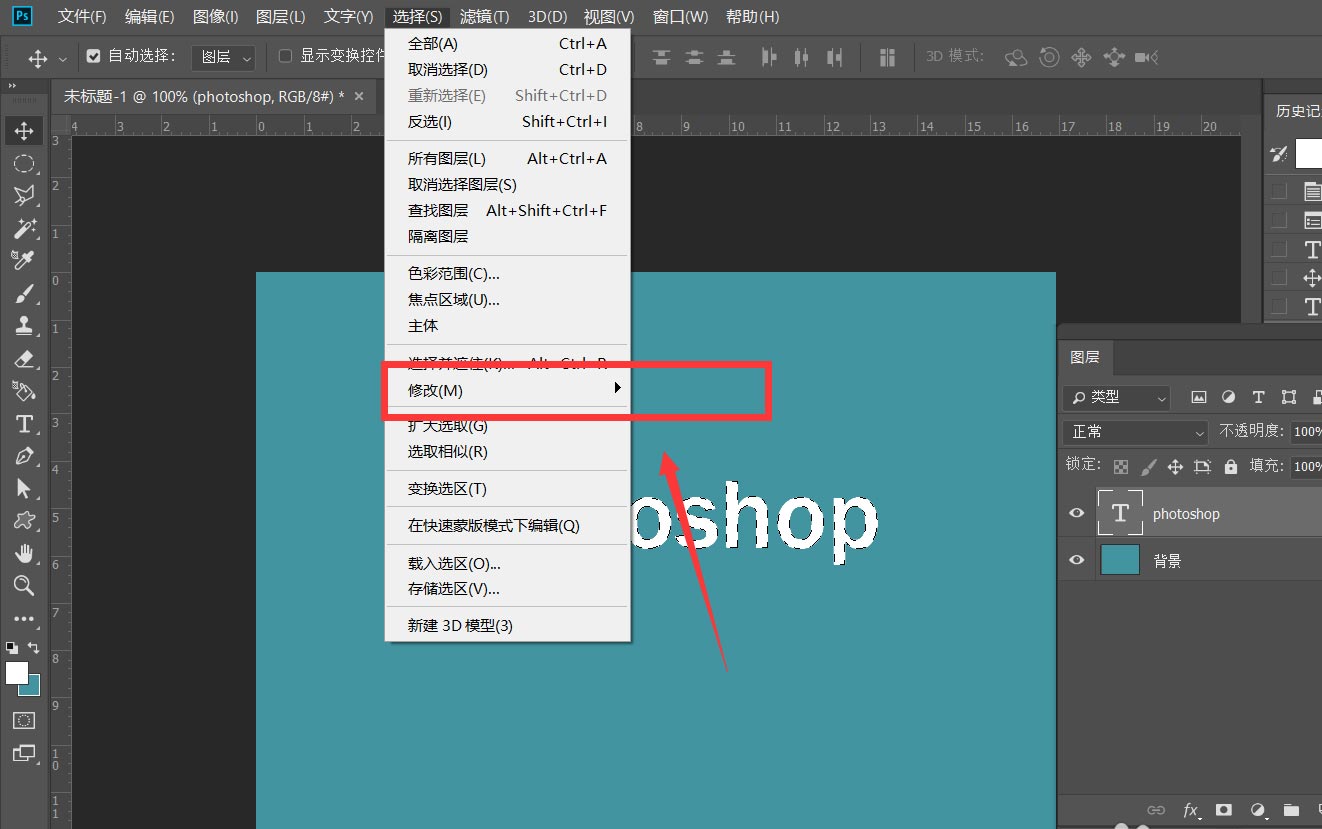Select the Clone Stamp tool
The width and height of the screenshot is (1322, 829).
click(24, 325)
